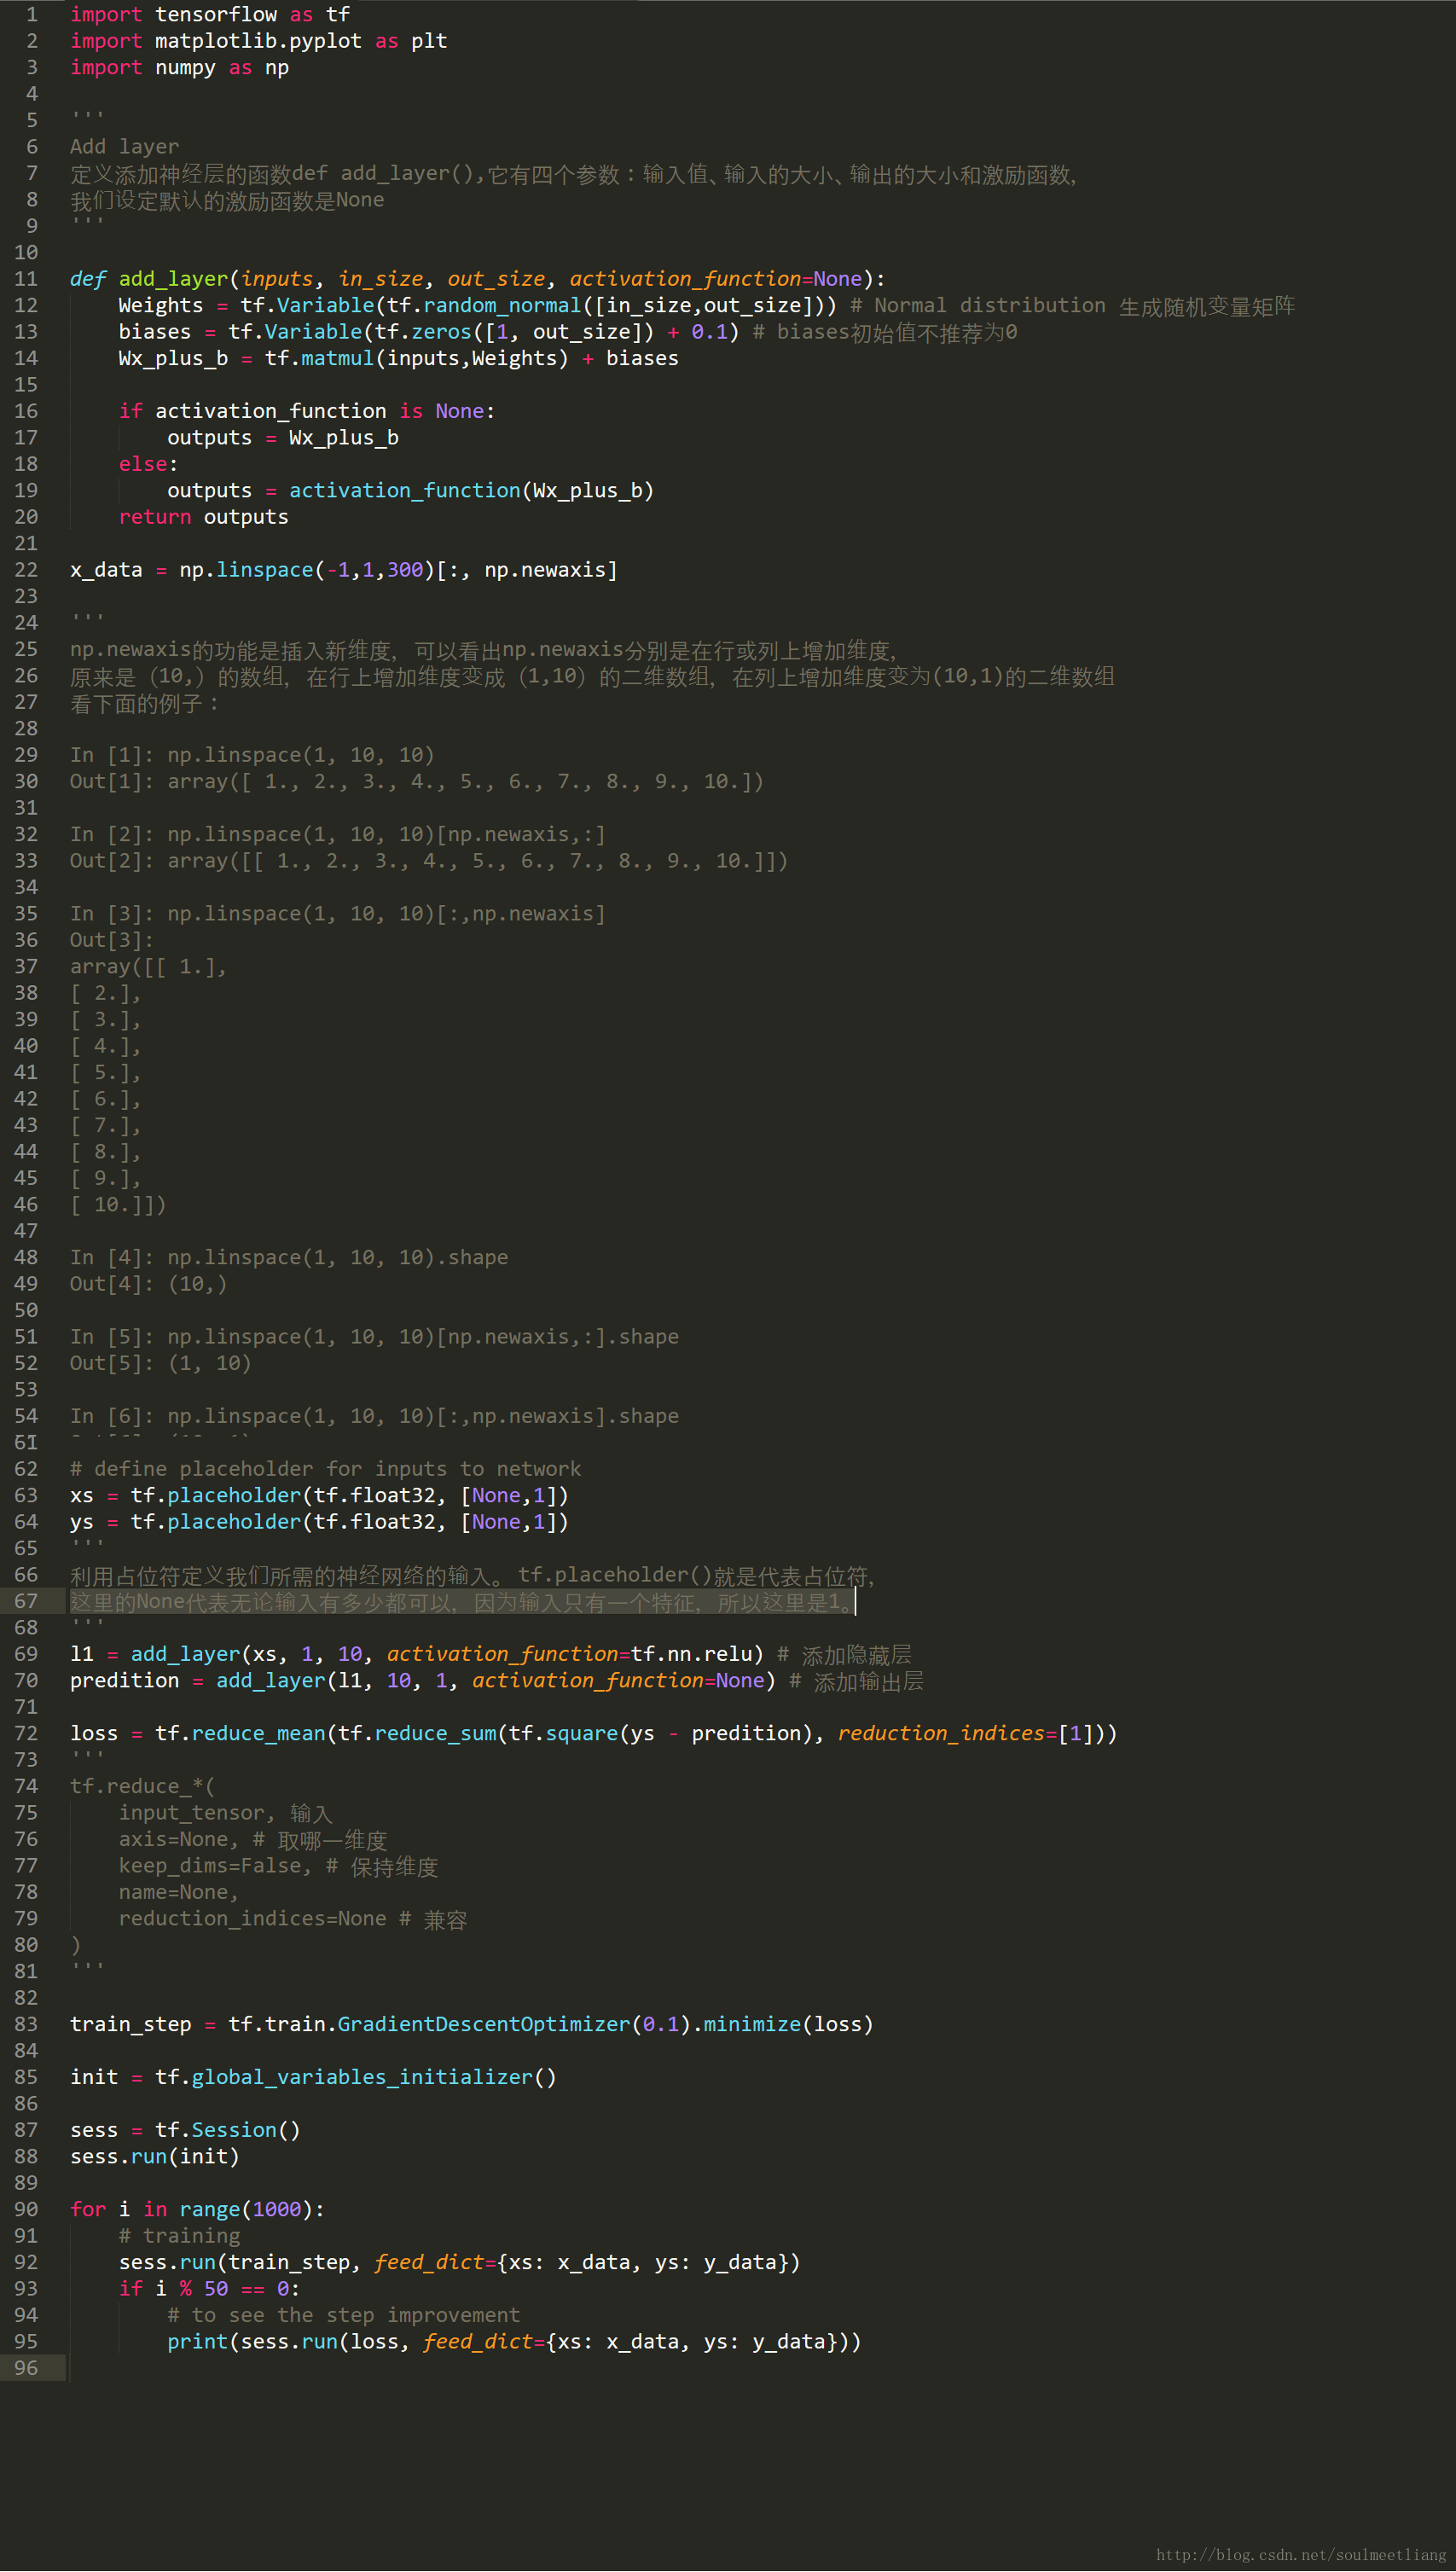Click "In [1]: np.linspace(1, 10, 10)" line
The width and height of the screenshot is (1456, 2572).
point(252,756)
